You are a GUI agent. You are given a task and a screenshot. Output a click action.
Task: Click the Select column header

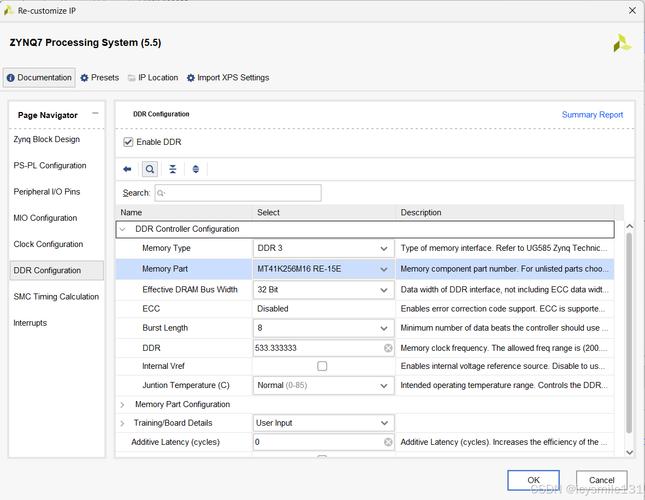(324, 213)
